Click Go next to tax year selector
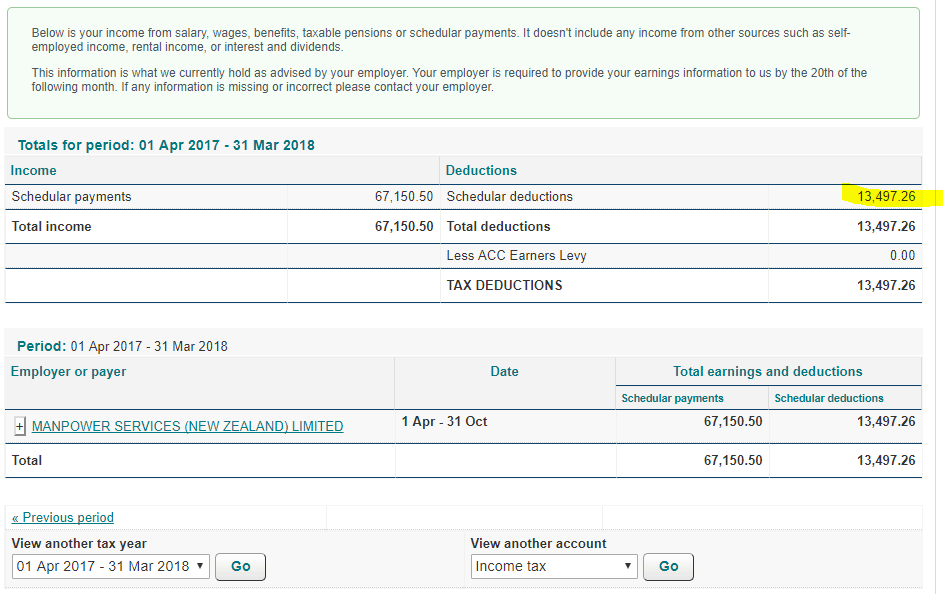The image size is (943, 594). coord(241,566)
